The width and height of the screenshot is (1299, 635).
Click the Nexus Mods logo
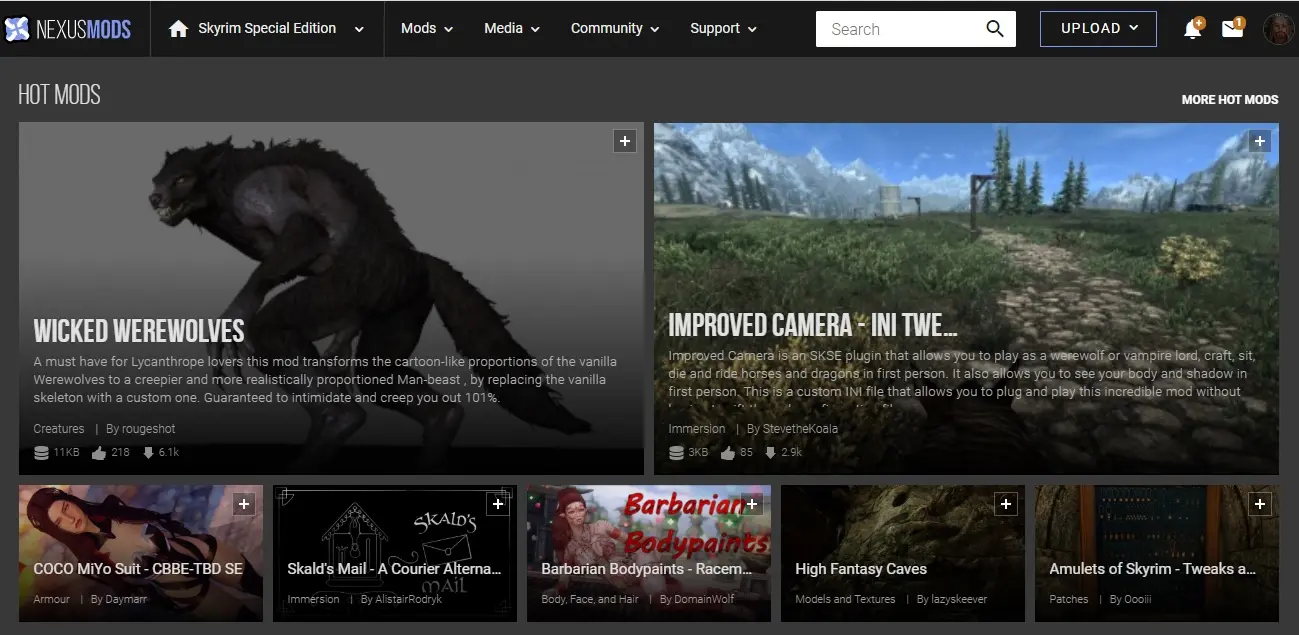[x=68, y=29]
